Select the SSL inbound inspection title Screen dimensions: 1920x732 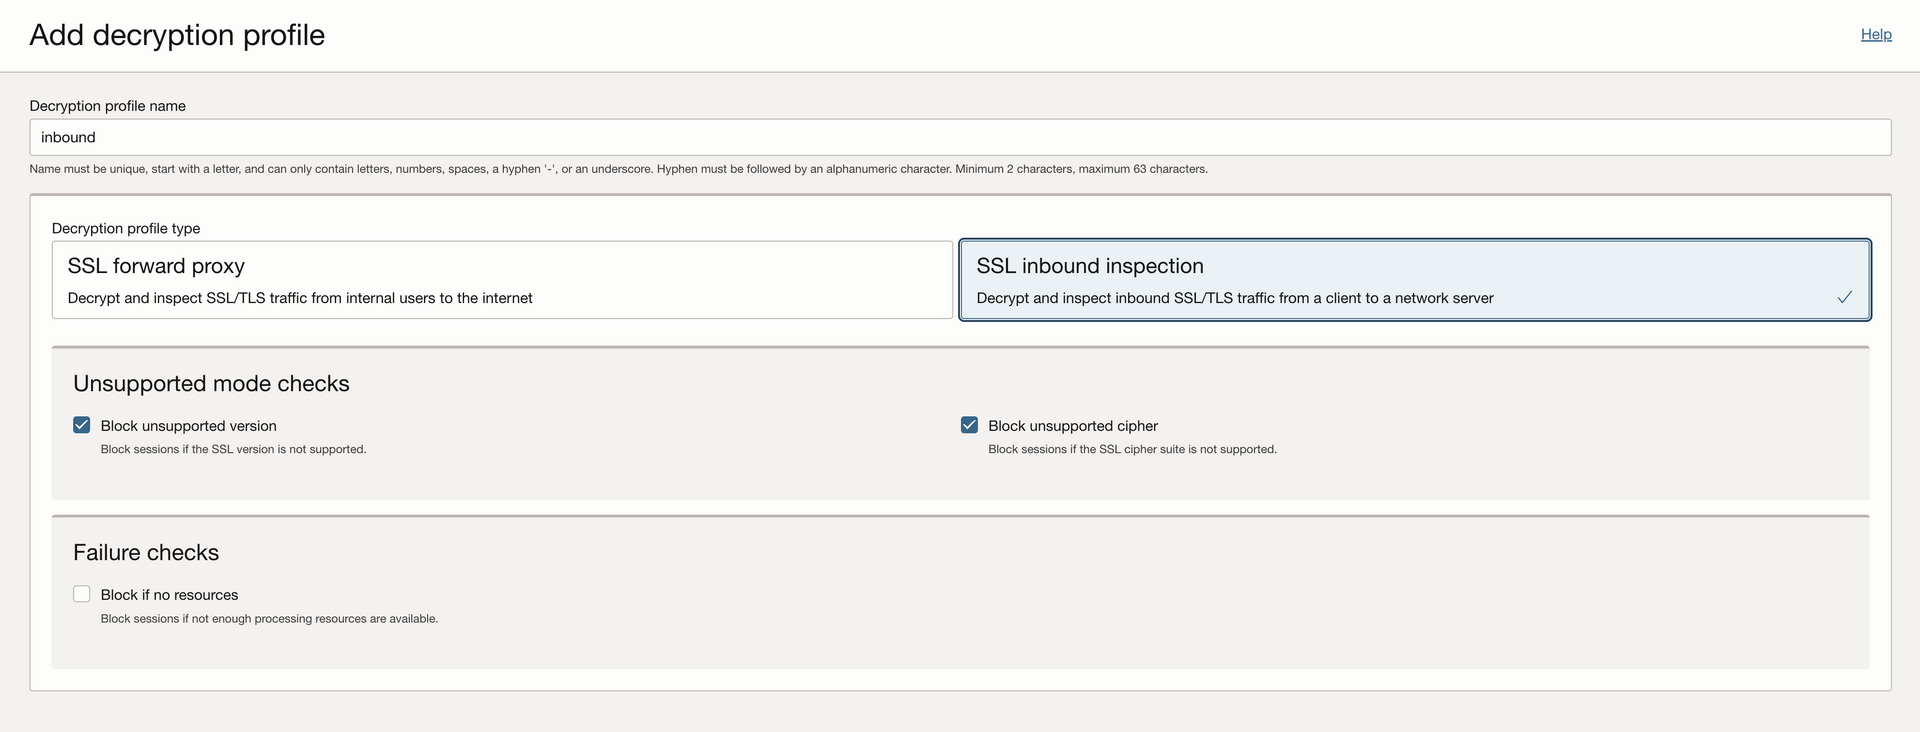pyautogui.click(x=1089, y=266)
